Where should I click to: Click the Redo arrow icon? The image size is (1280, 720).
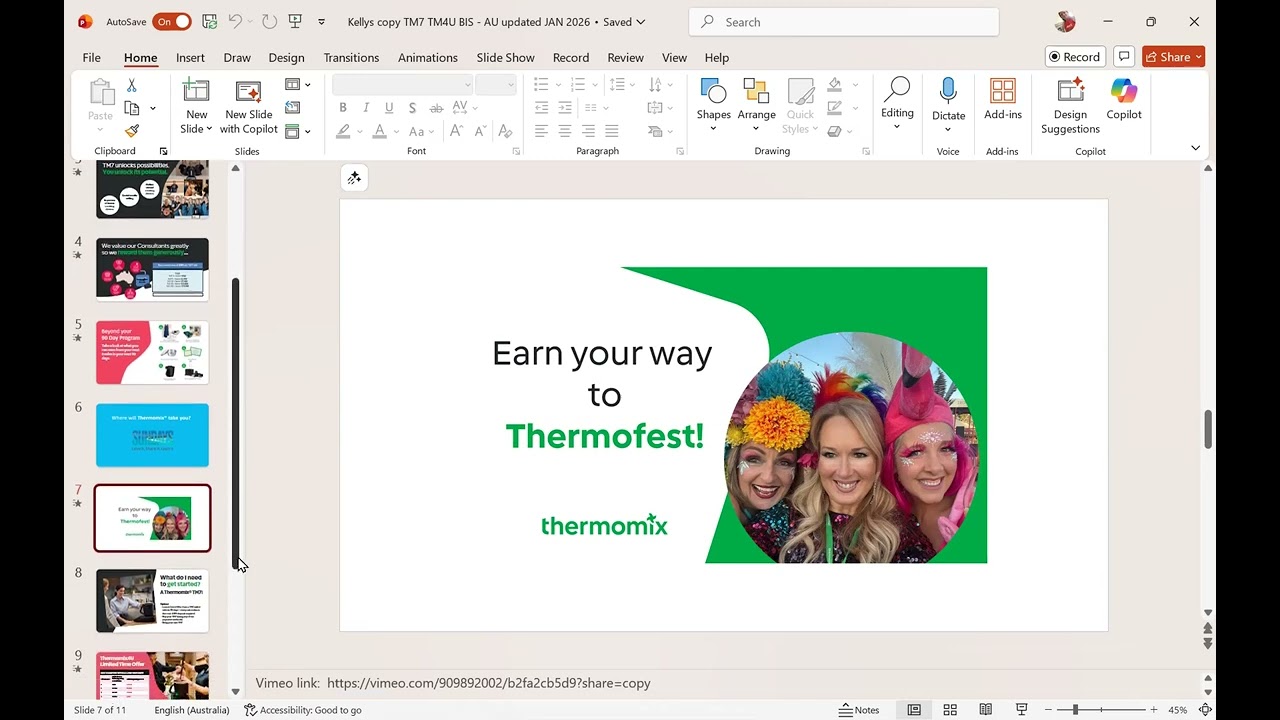click(269, 21)
